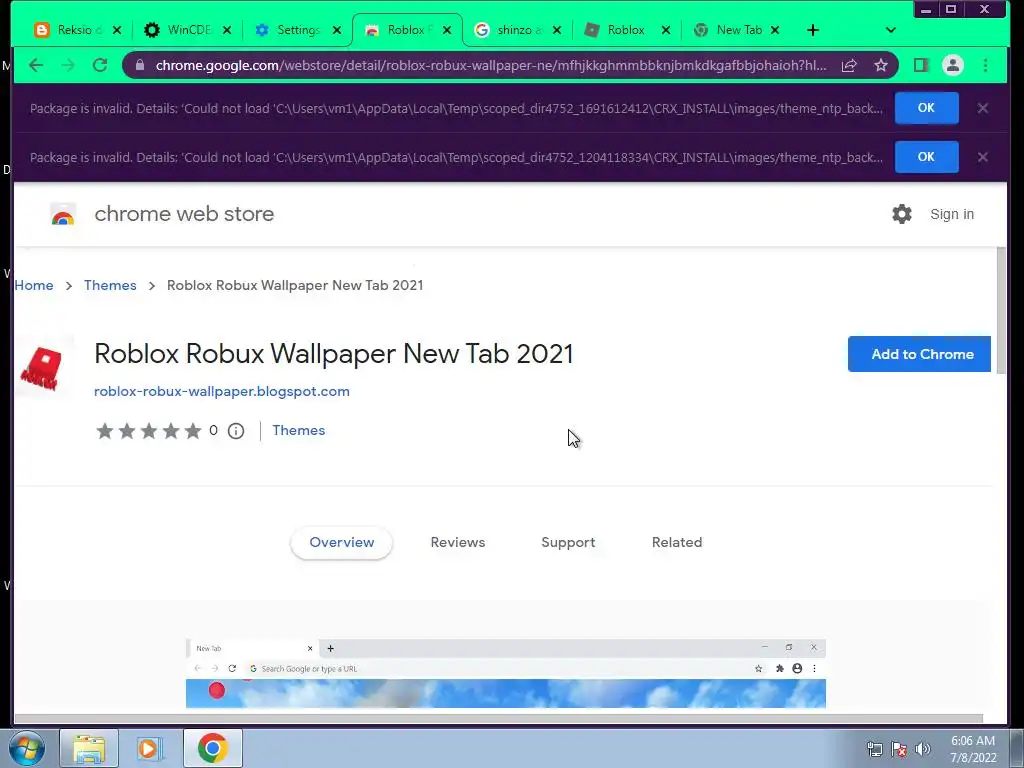Viewport: 1024px width, 768px height.
Task: Click Add to Chrome button
Action: pyautogui.click(x=919, y=354)
